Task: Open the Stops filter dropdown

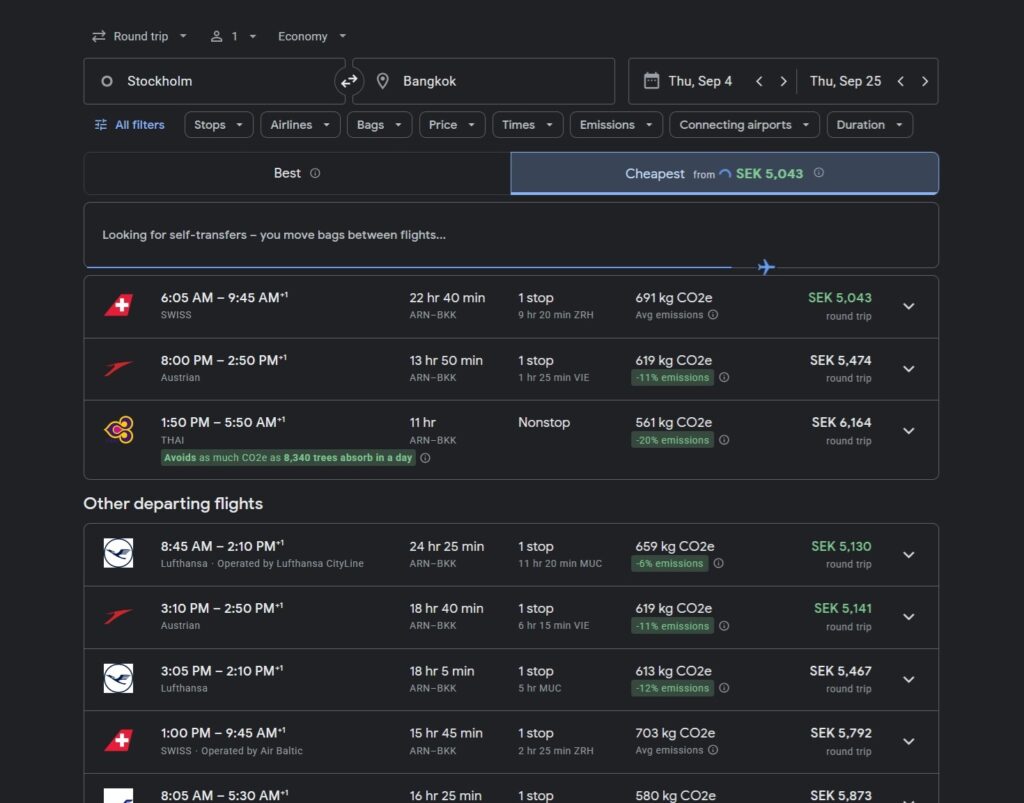Action: 218,125
